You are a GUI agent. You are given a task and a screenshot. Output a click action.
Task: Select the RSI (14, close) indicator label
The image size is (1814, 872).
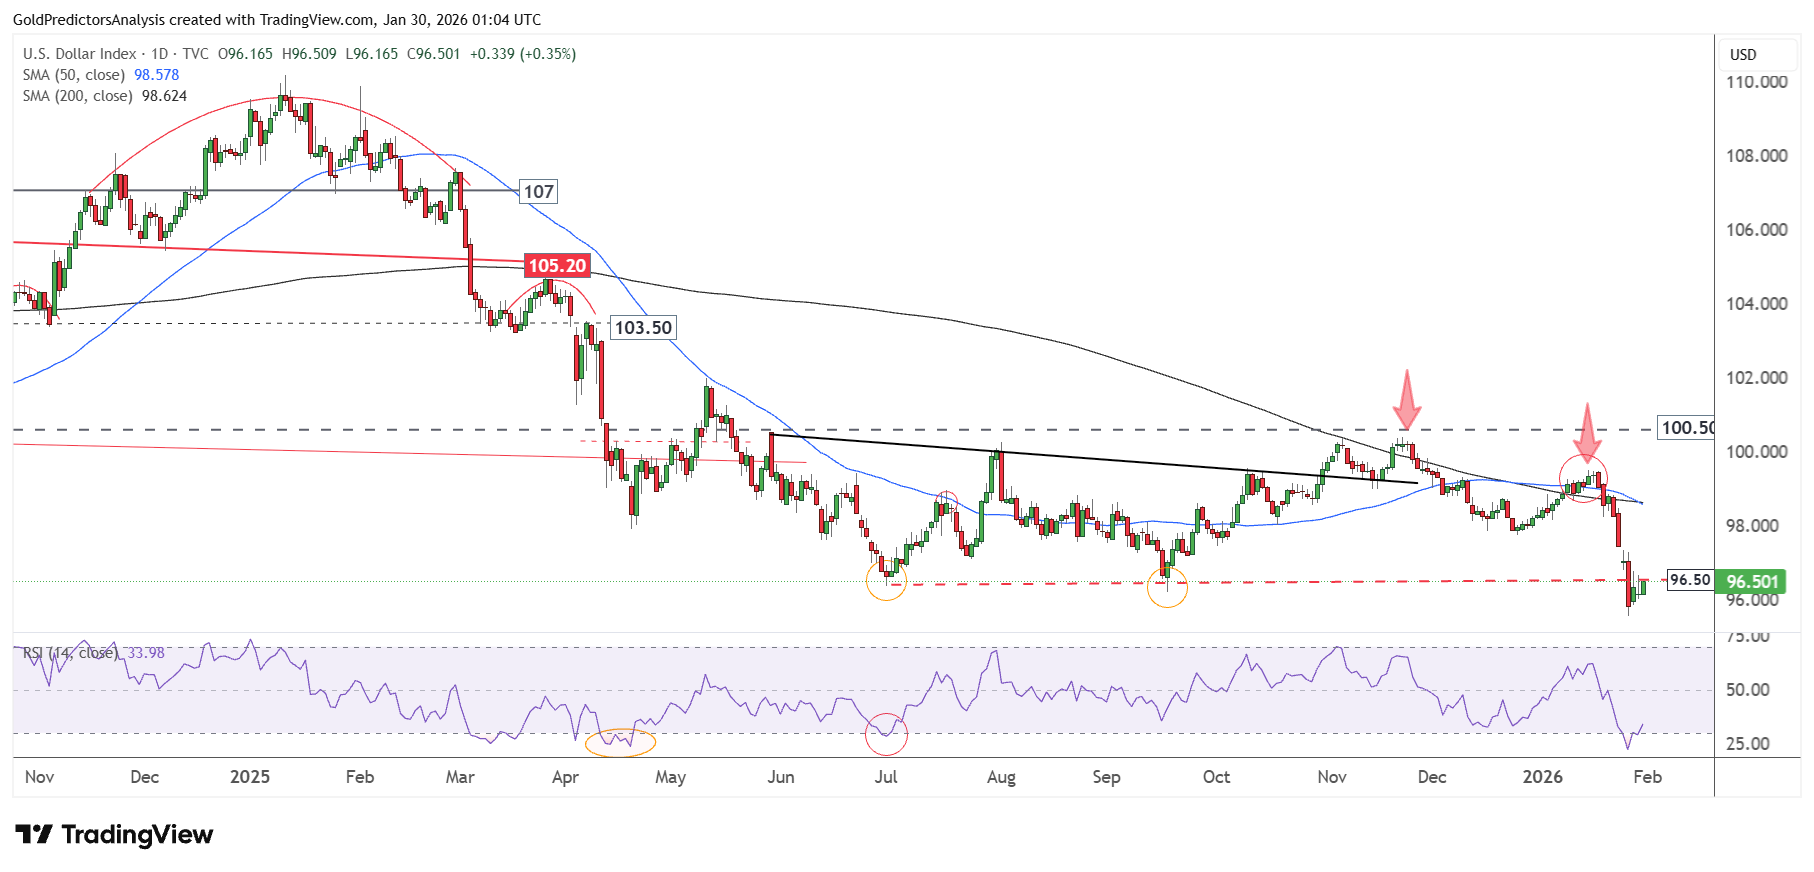70,653
